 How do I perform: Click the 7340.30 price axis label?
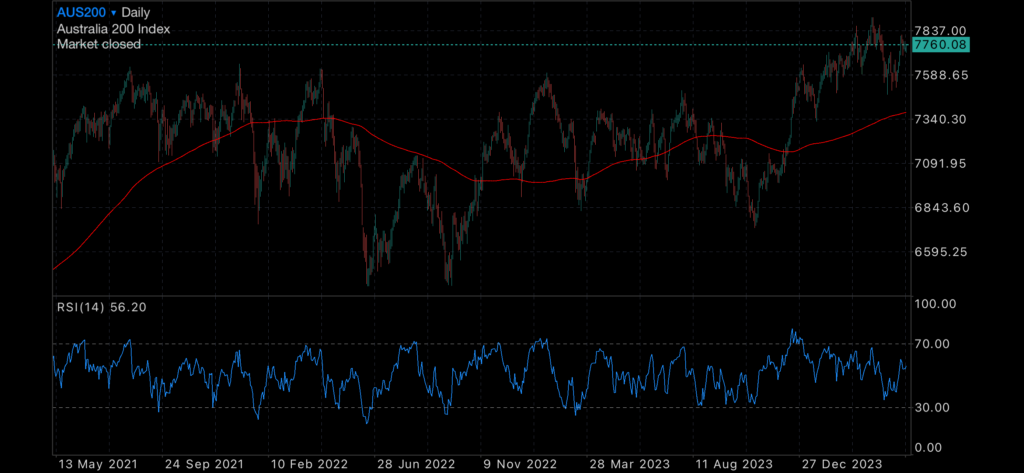click(941, 119)
